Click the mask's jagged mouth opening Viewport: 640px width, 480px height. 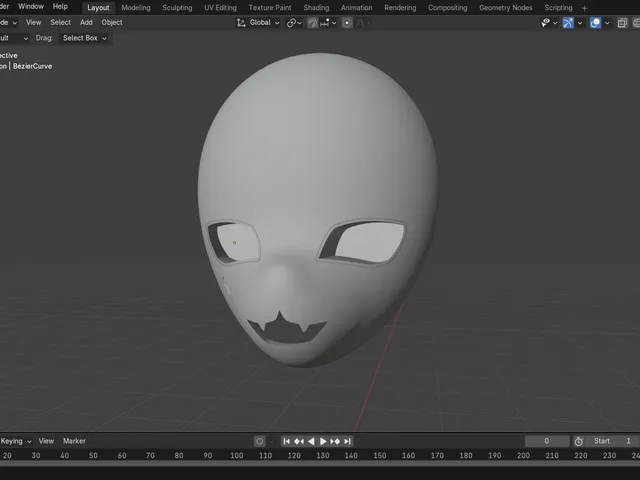coord(287,331)
